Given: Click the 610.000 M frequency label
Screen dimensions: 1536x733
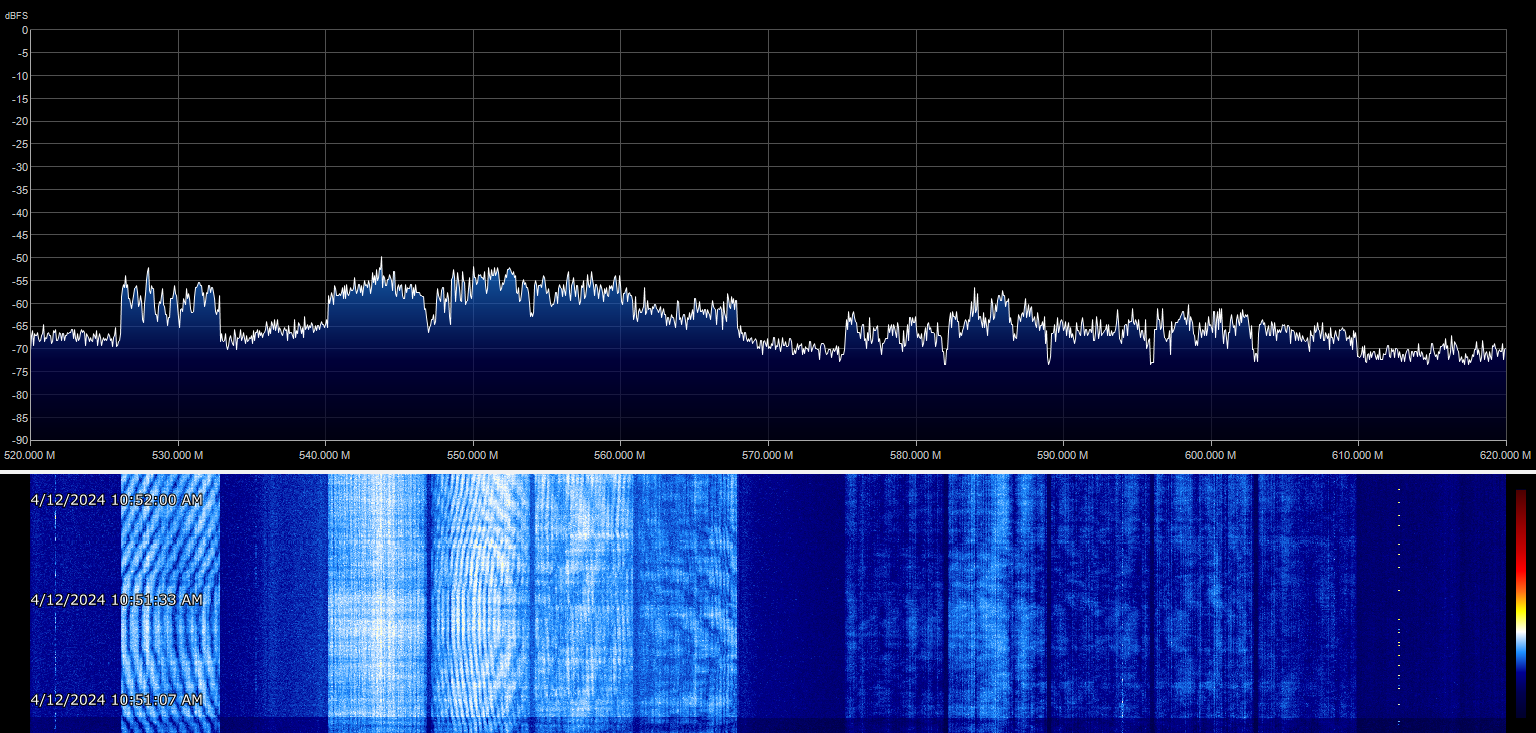Looking at the screenshot, I should 1358,455.
